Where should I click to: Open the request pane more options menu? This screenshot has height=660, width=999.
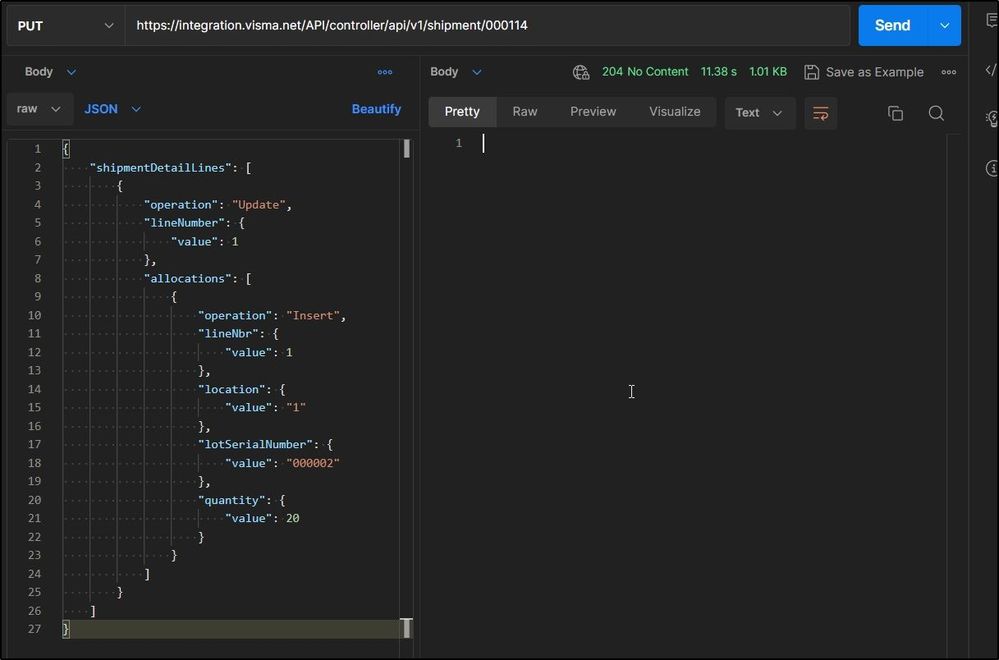tap(385, 72)
